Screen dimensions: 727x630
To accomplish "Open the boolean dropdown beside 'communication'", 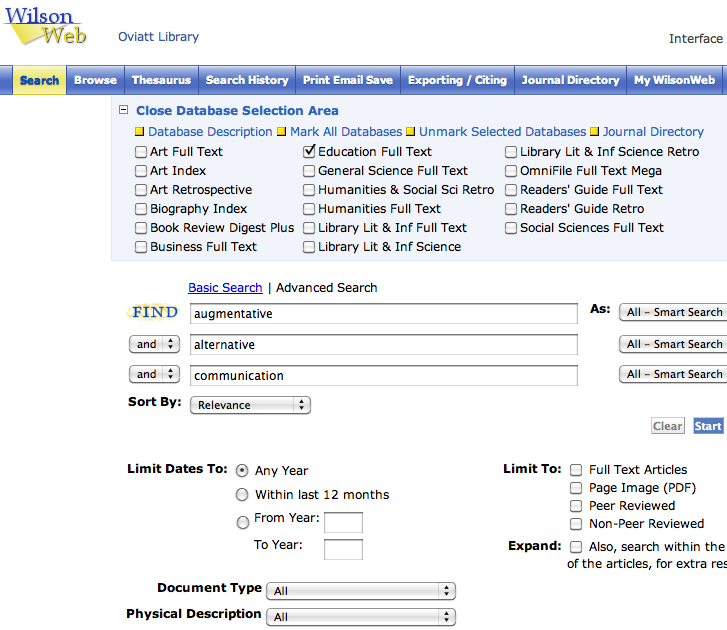I will pyautogui.click(x=154, y=374).
